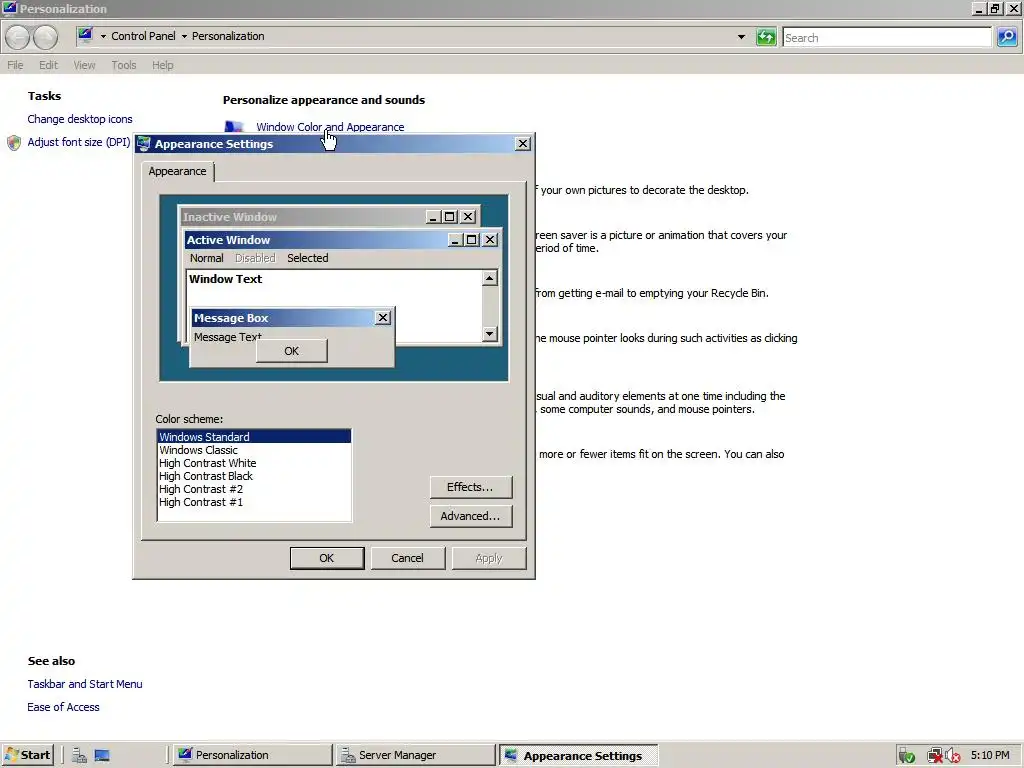The height and width of the screenshot is (768, 1024).
Task: Expand dropdown arrow before Personalization breadcrumb
Action: 184,36
